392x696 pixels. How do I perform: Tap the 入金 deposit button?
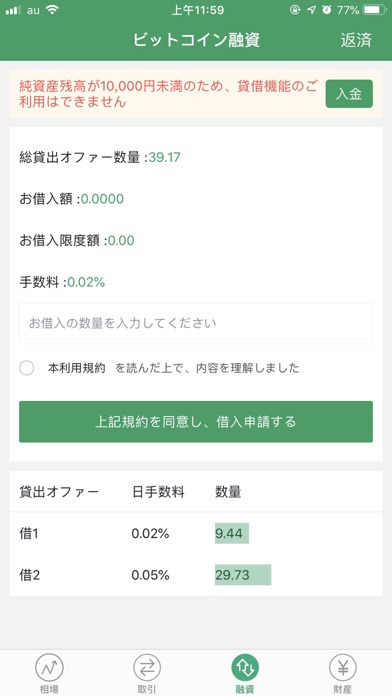click(349, 94)
